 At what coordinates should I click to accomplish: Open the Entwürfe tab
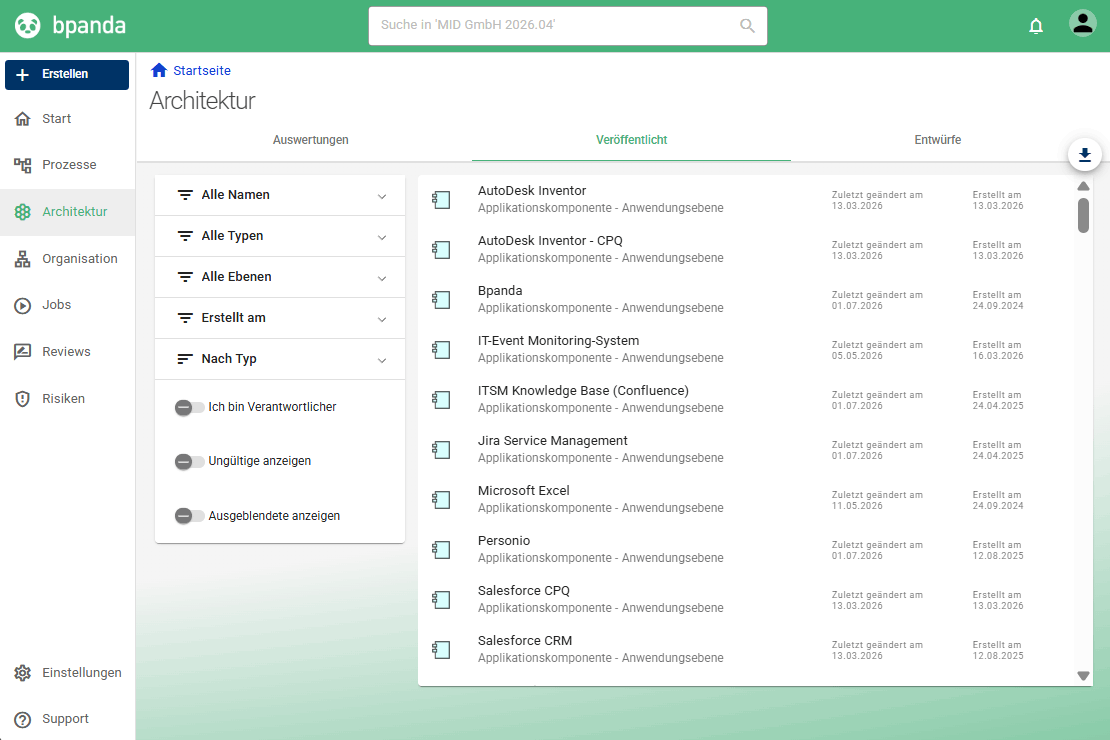937,140
